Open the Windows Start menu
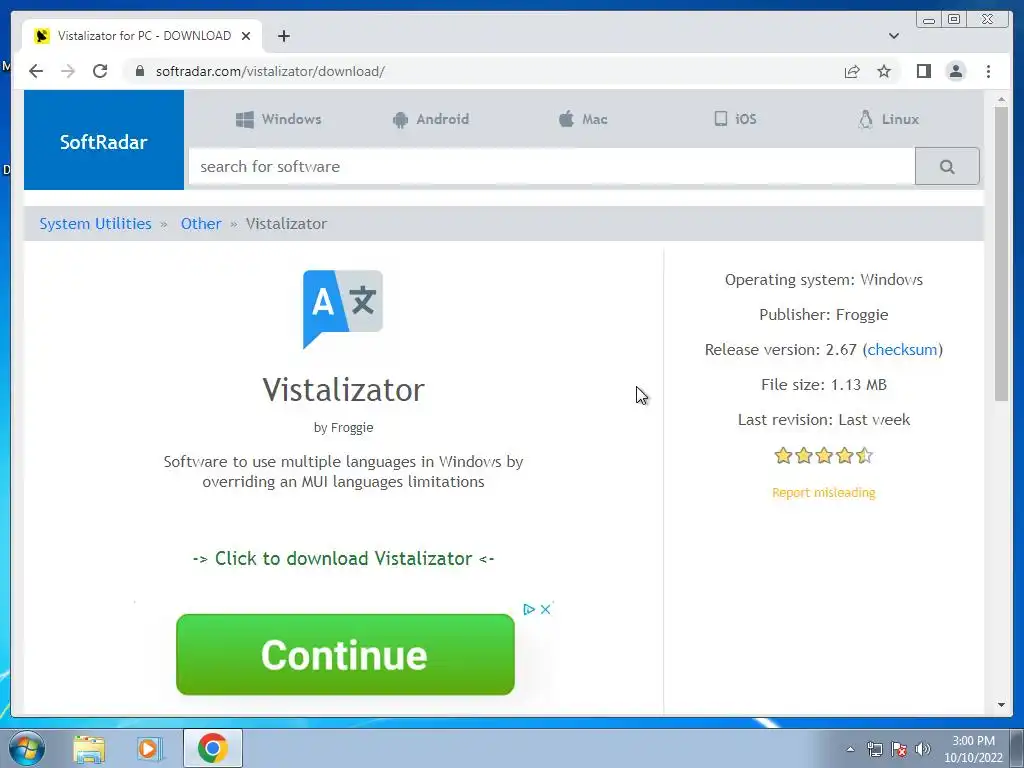Viewport: 1024px width, 768px height. tap(26, 748)
